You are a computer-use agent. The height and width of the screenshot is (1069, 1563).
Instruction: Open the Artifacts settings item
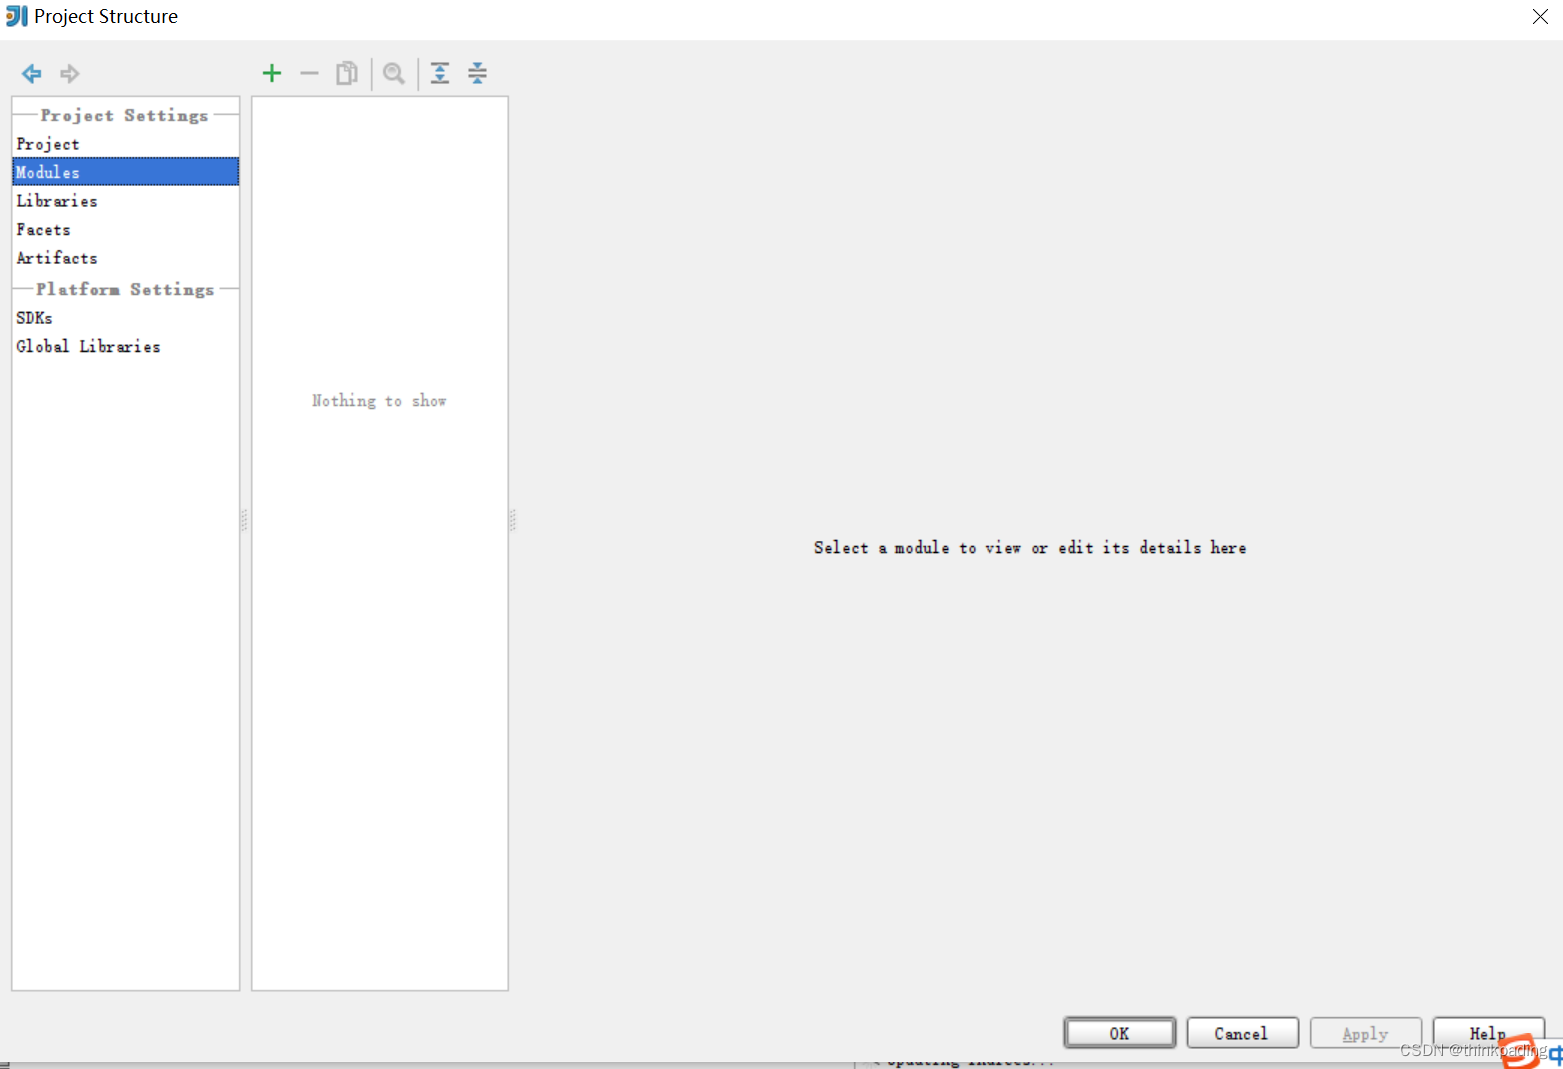[126, 258]
